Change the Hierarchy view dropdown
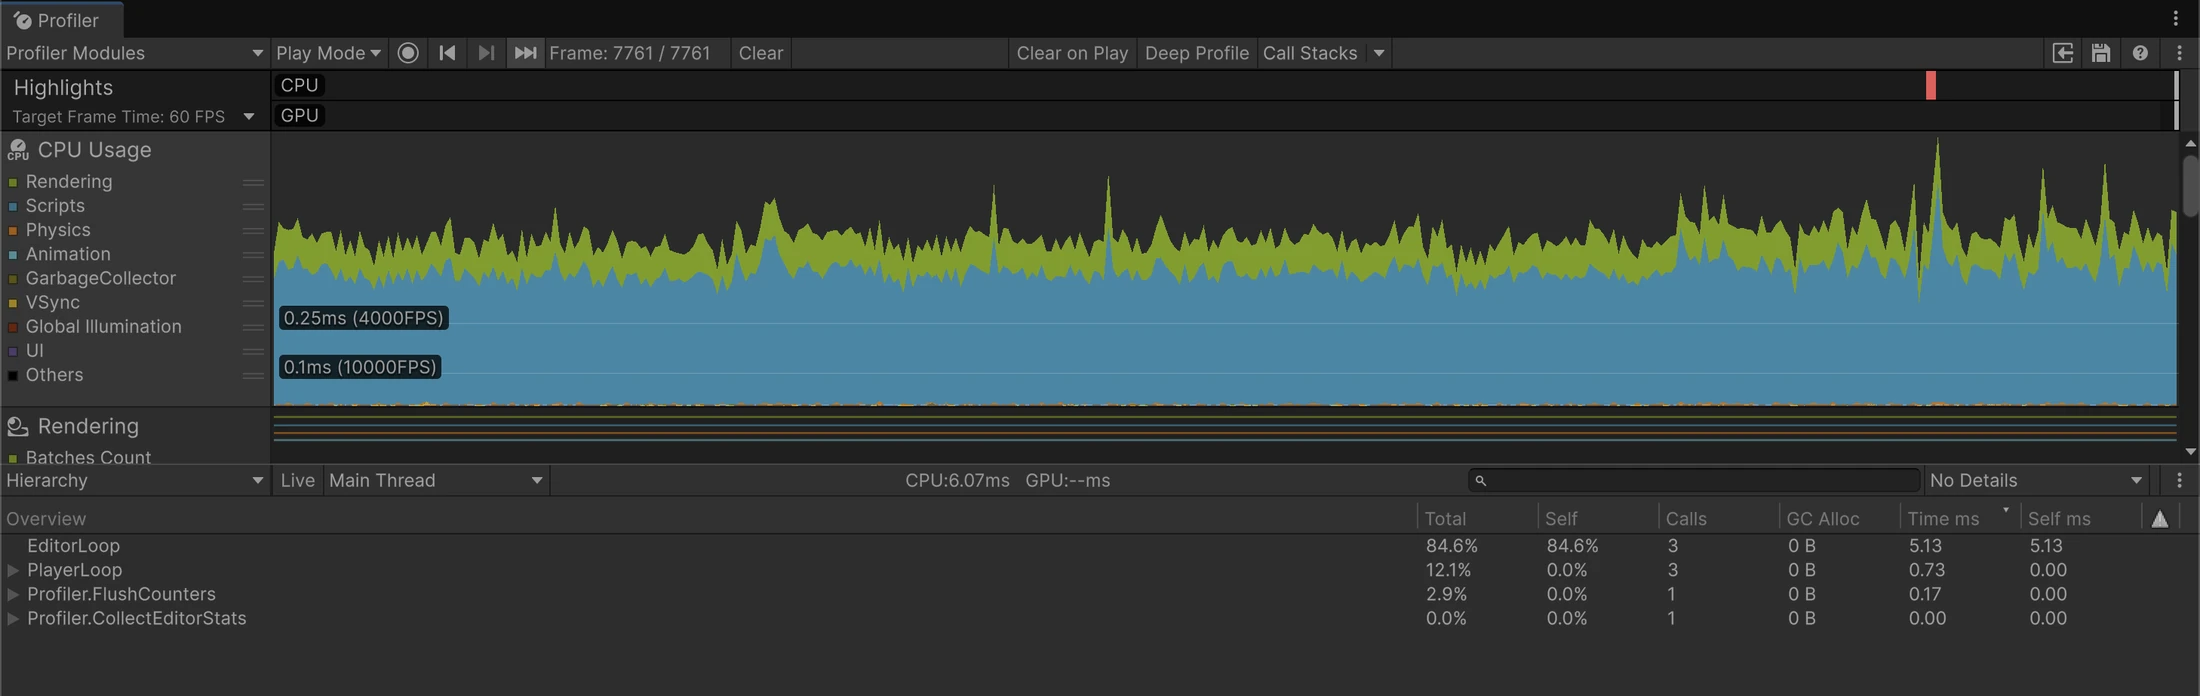The height and width of the screenshot is (696, 2200). [134, 481]
